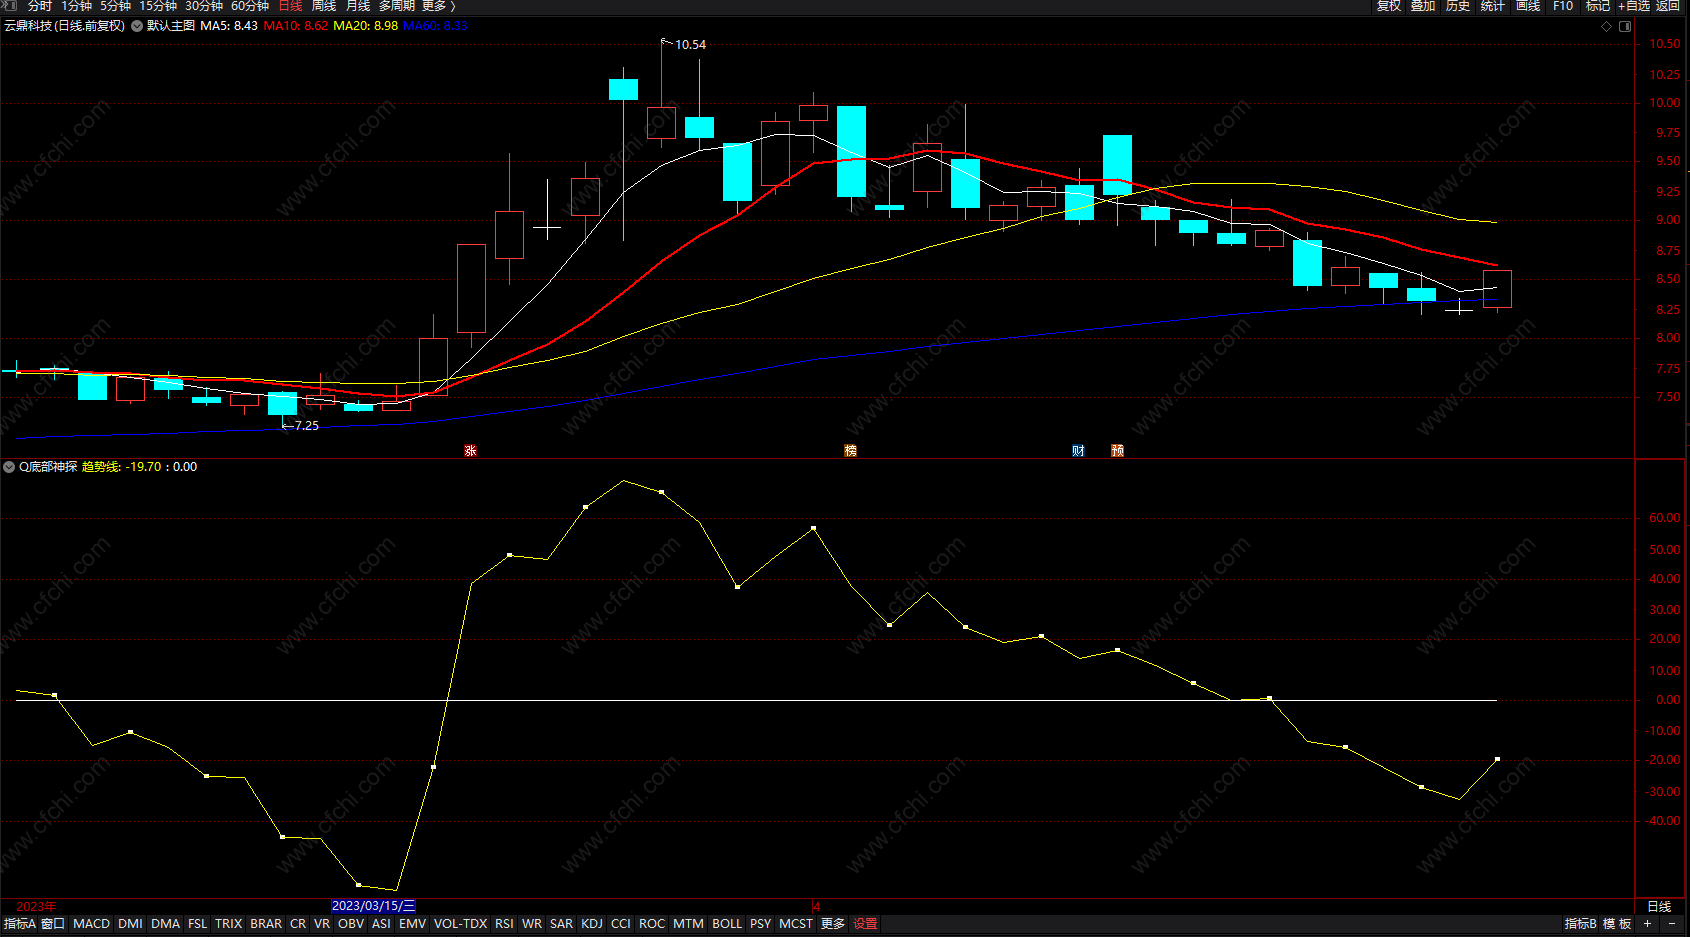Select the MTM indicator tab
Viewport: 1690px width, 937px height.
(688, 924)
